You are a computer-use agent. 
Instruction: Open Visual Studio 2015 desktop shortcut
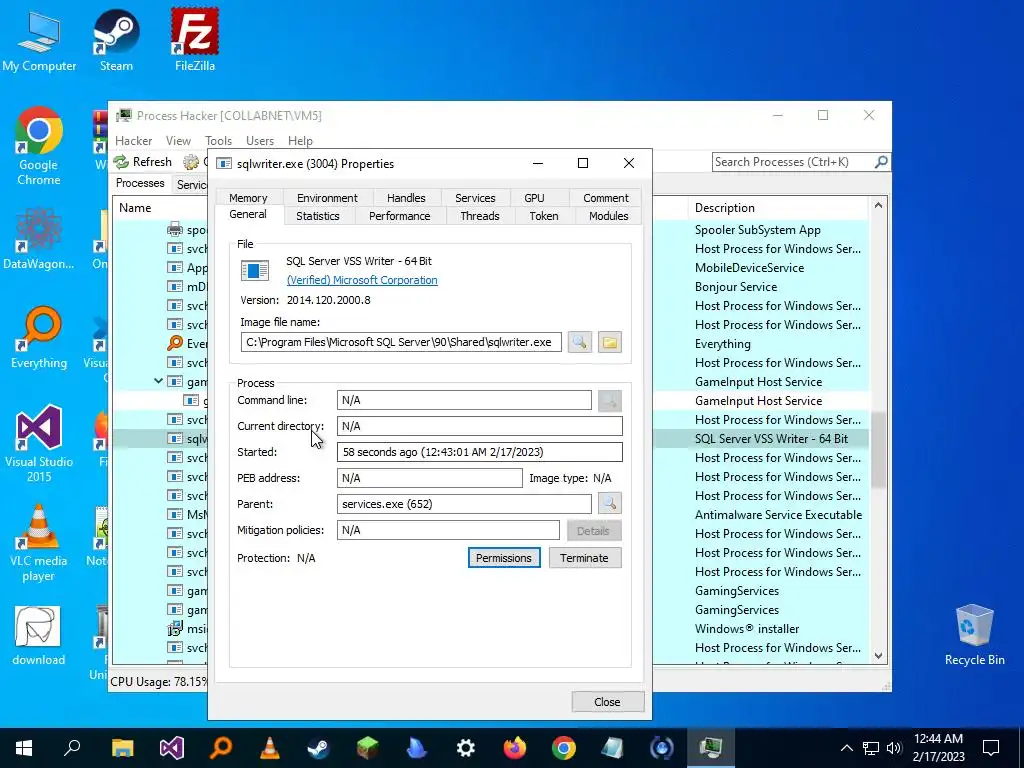[x=39, y=444]
